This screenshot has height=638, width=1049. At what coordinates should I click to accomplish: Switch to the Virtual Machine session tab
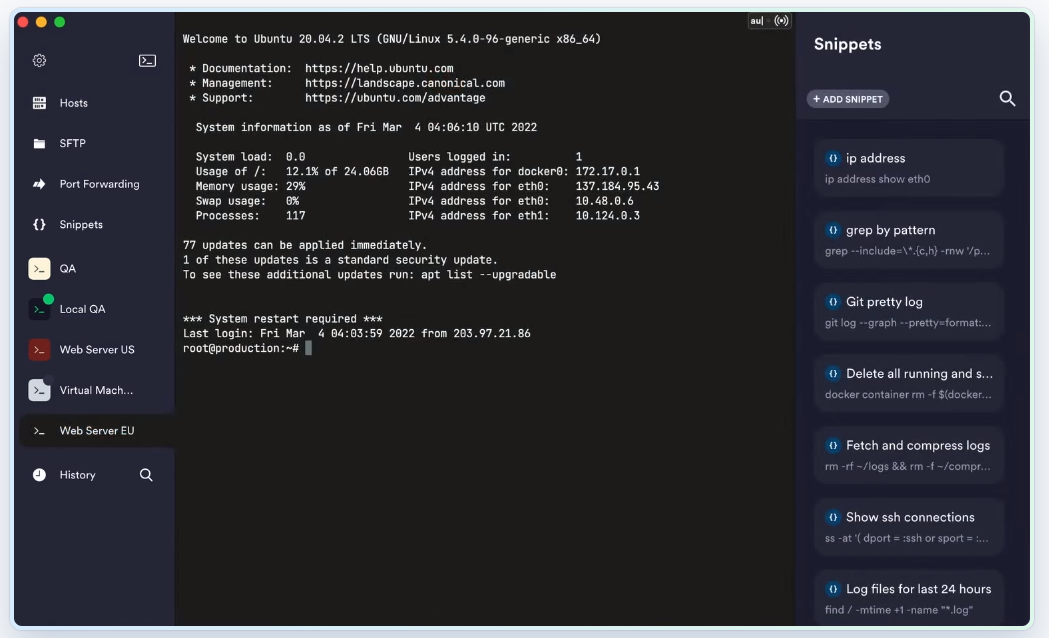tap(95, 391)
